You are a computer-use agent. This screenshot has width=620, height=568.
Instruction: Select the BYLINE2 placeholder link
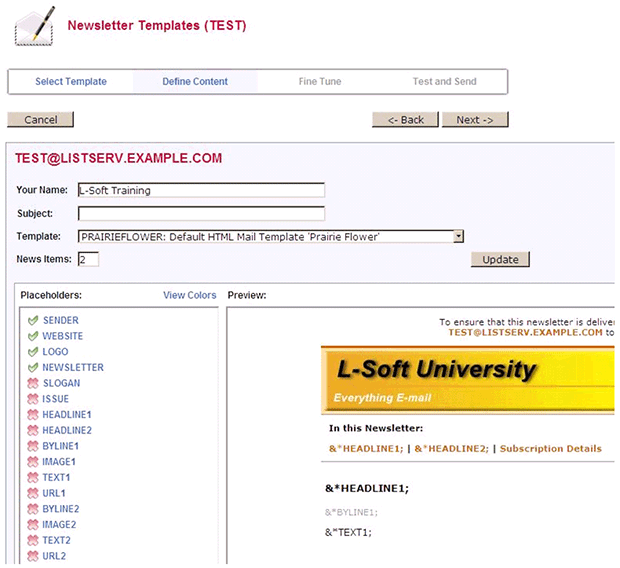pos(61,509)
